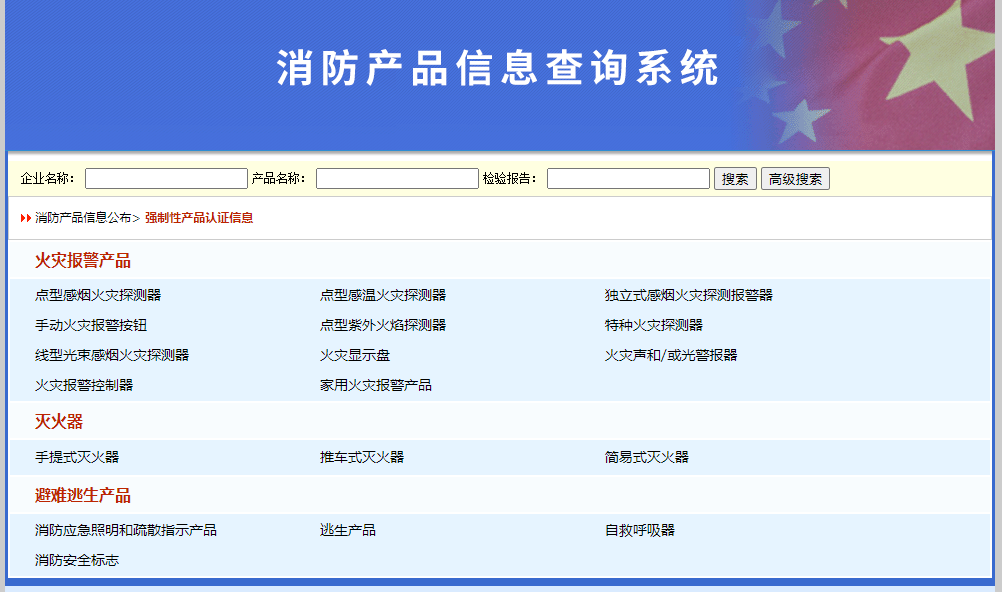Open 手提式灭火器 under 灭火器
Image resolution: width=1002 pixels, height=592 pixels.
click(x=75, y=456)
